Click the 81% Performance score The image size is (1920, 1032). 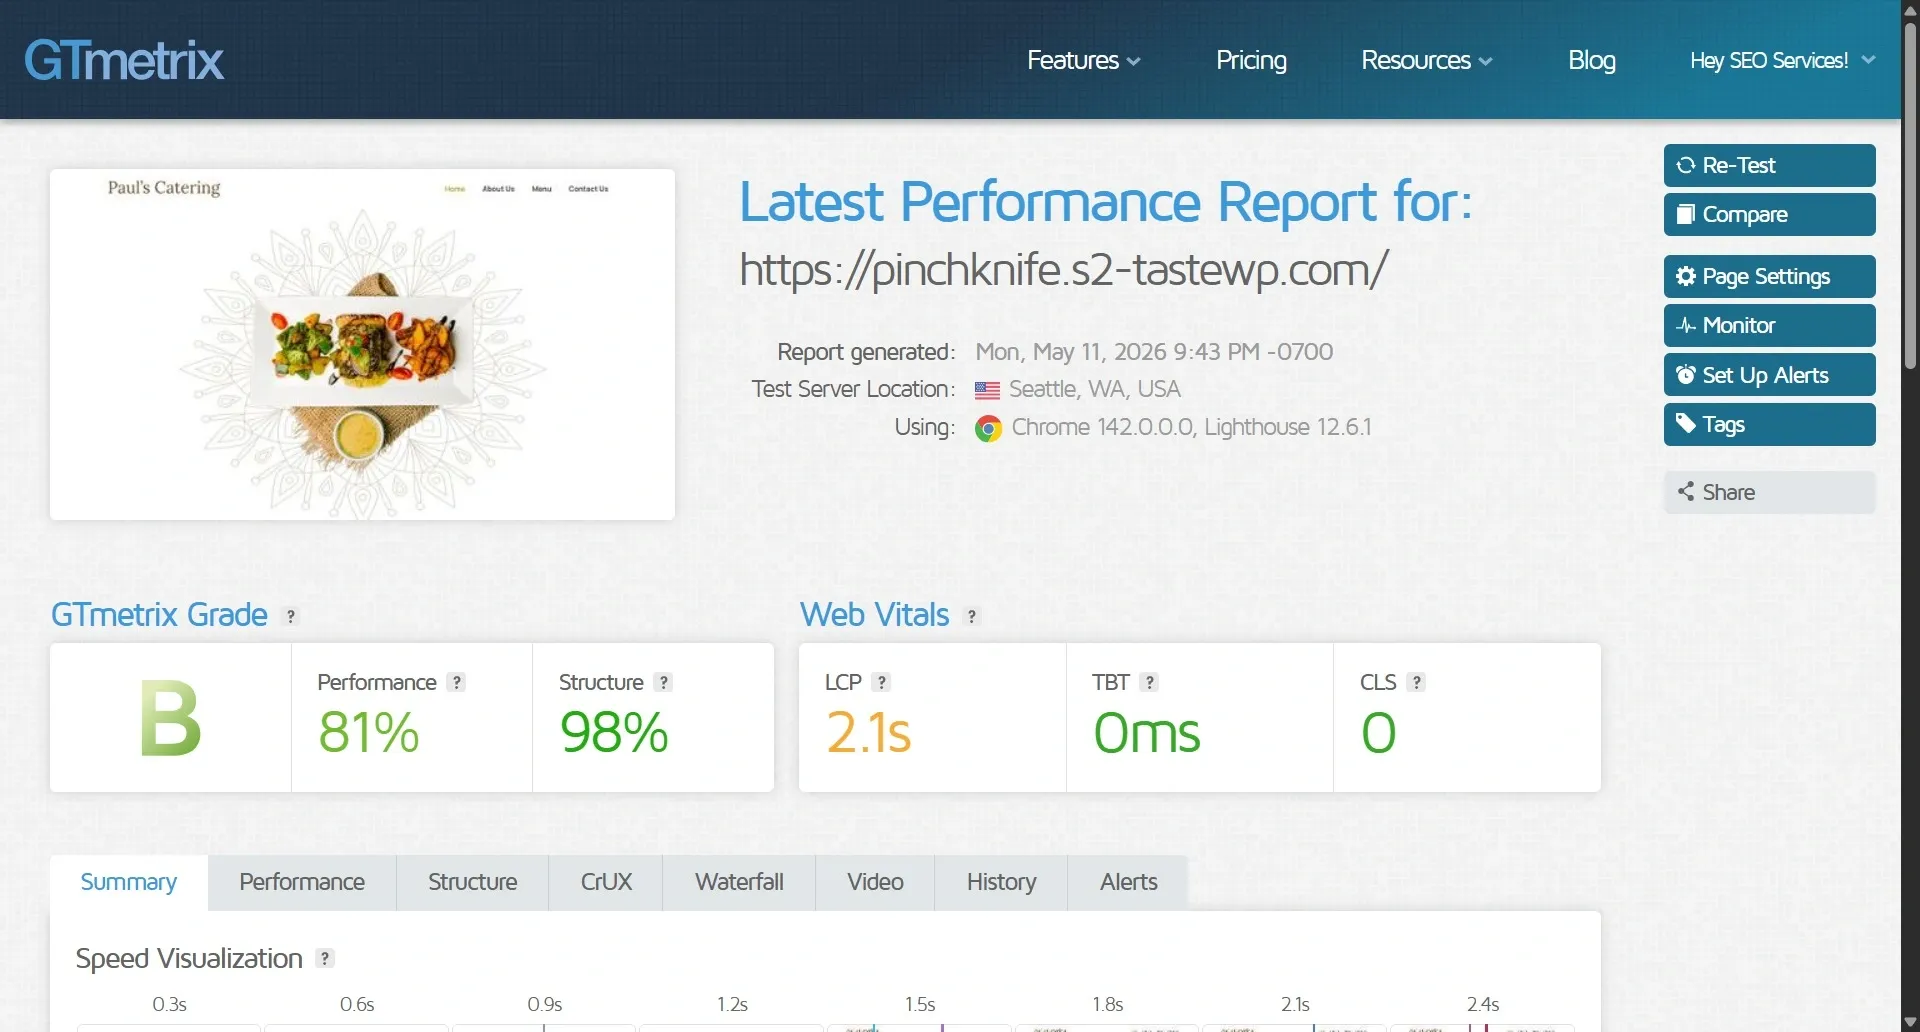(x=369, y=732)
